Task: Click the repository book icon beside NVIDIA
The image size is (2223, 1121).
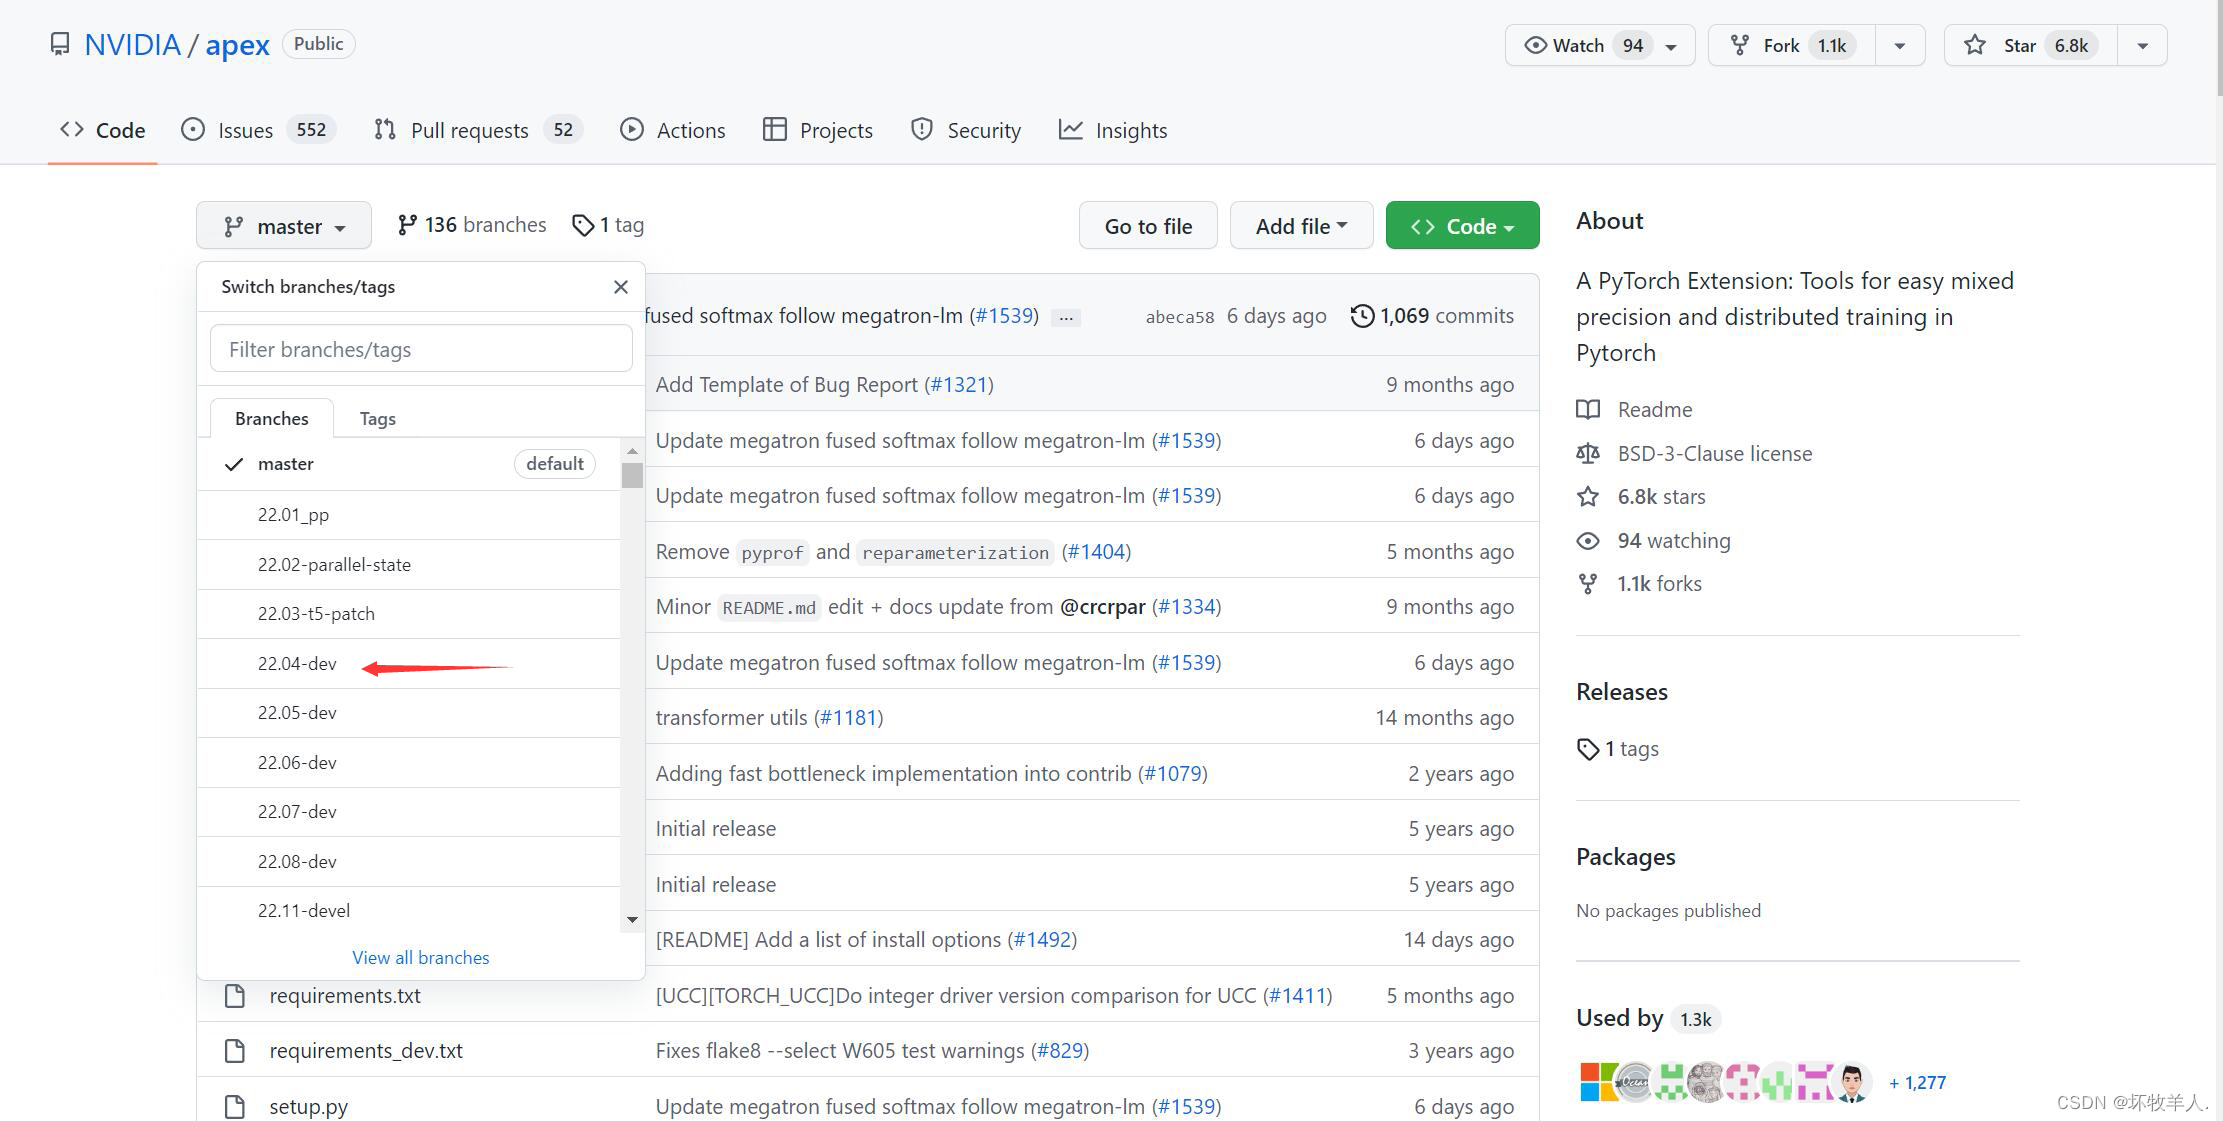Action: [60, 45]
